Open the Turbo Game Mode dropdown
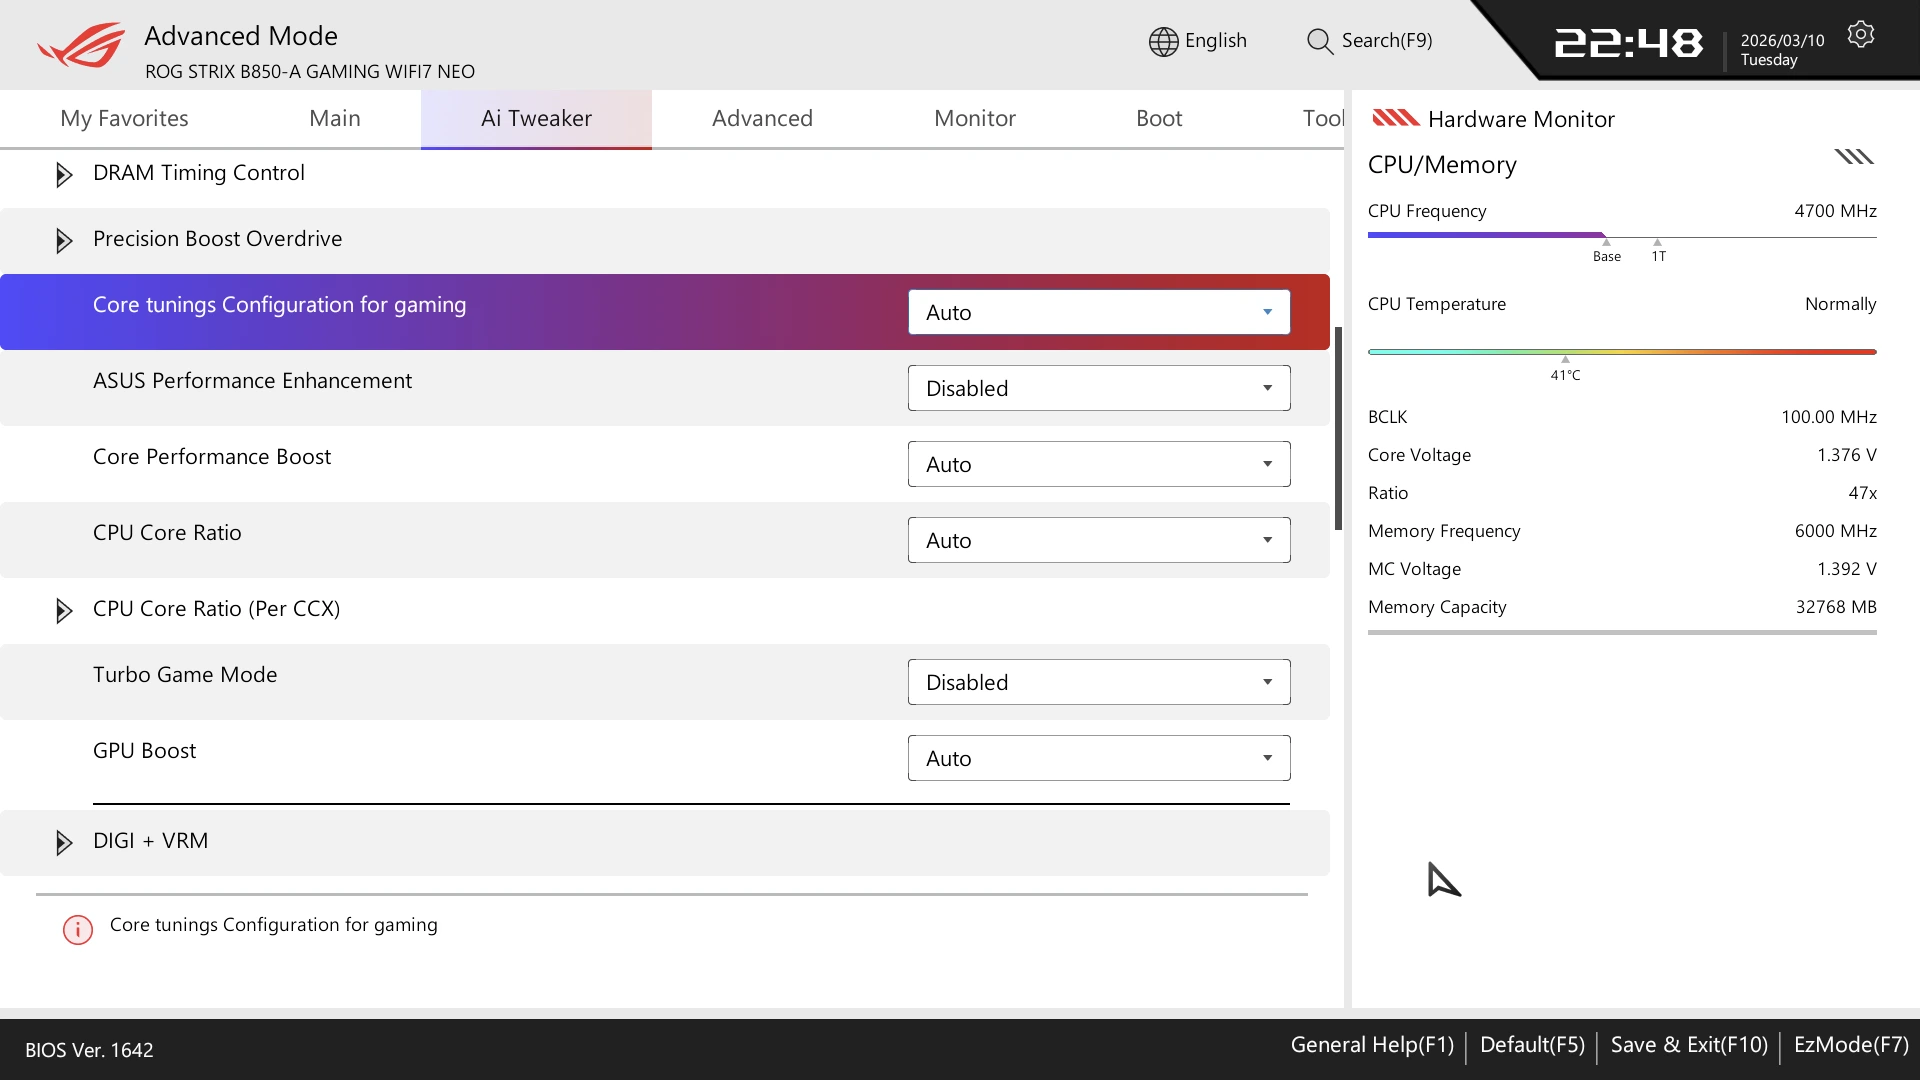Screen dimensions: 1920x1080 coord(1098,682)
